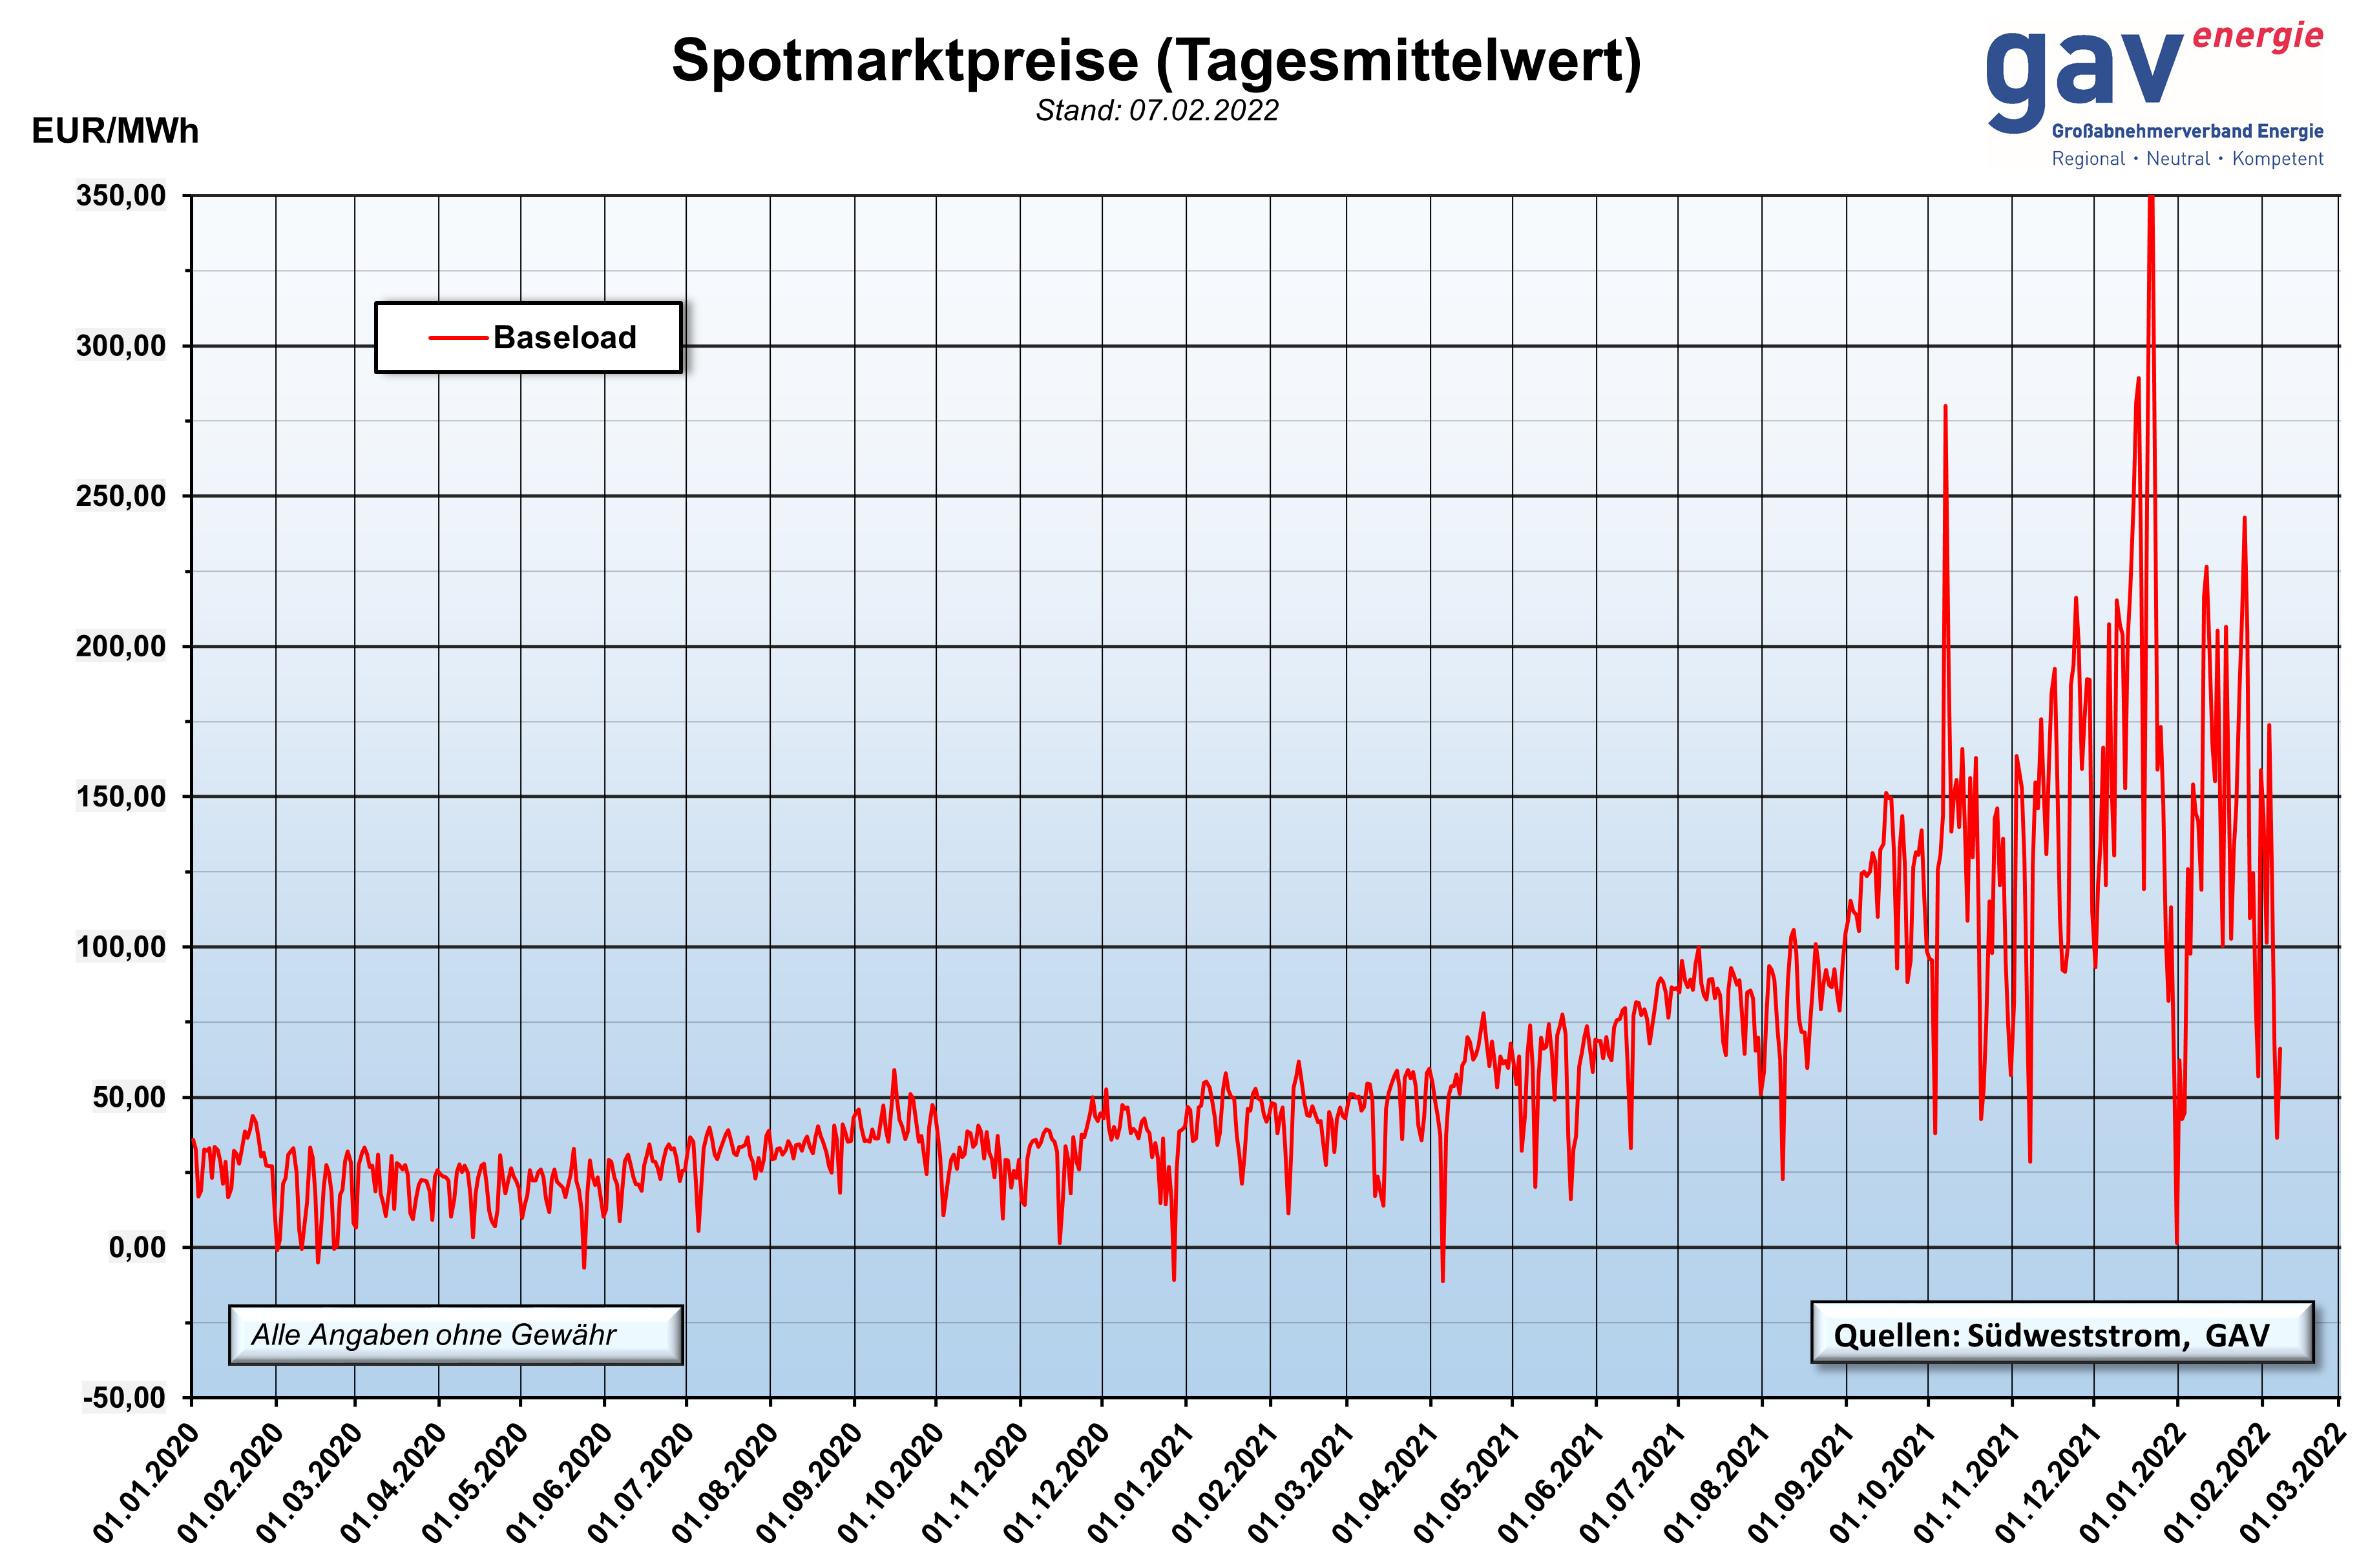Select the 'Alle Angaben ohne Gewähr' text box
This screenshot has width=2379, height=1568.
point(455,1335)
